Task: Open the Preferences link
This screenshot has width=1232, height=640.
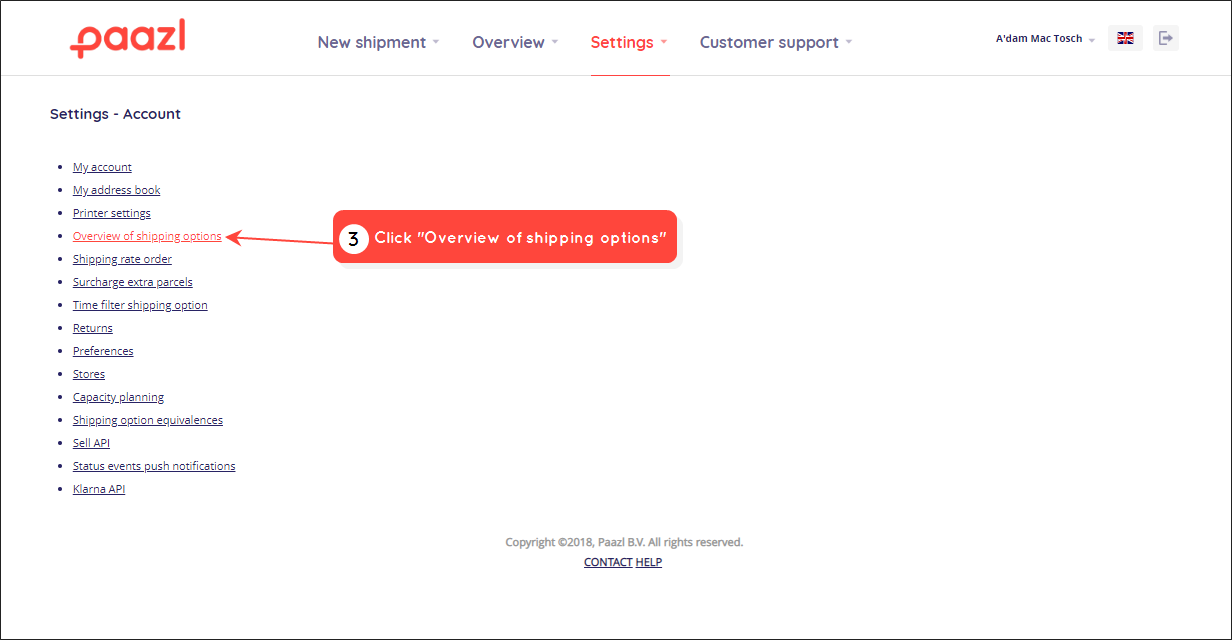Action: pyautogui.click(x=103, y=351)
